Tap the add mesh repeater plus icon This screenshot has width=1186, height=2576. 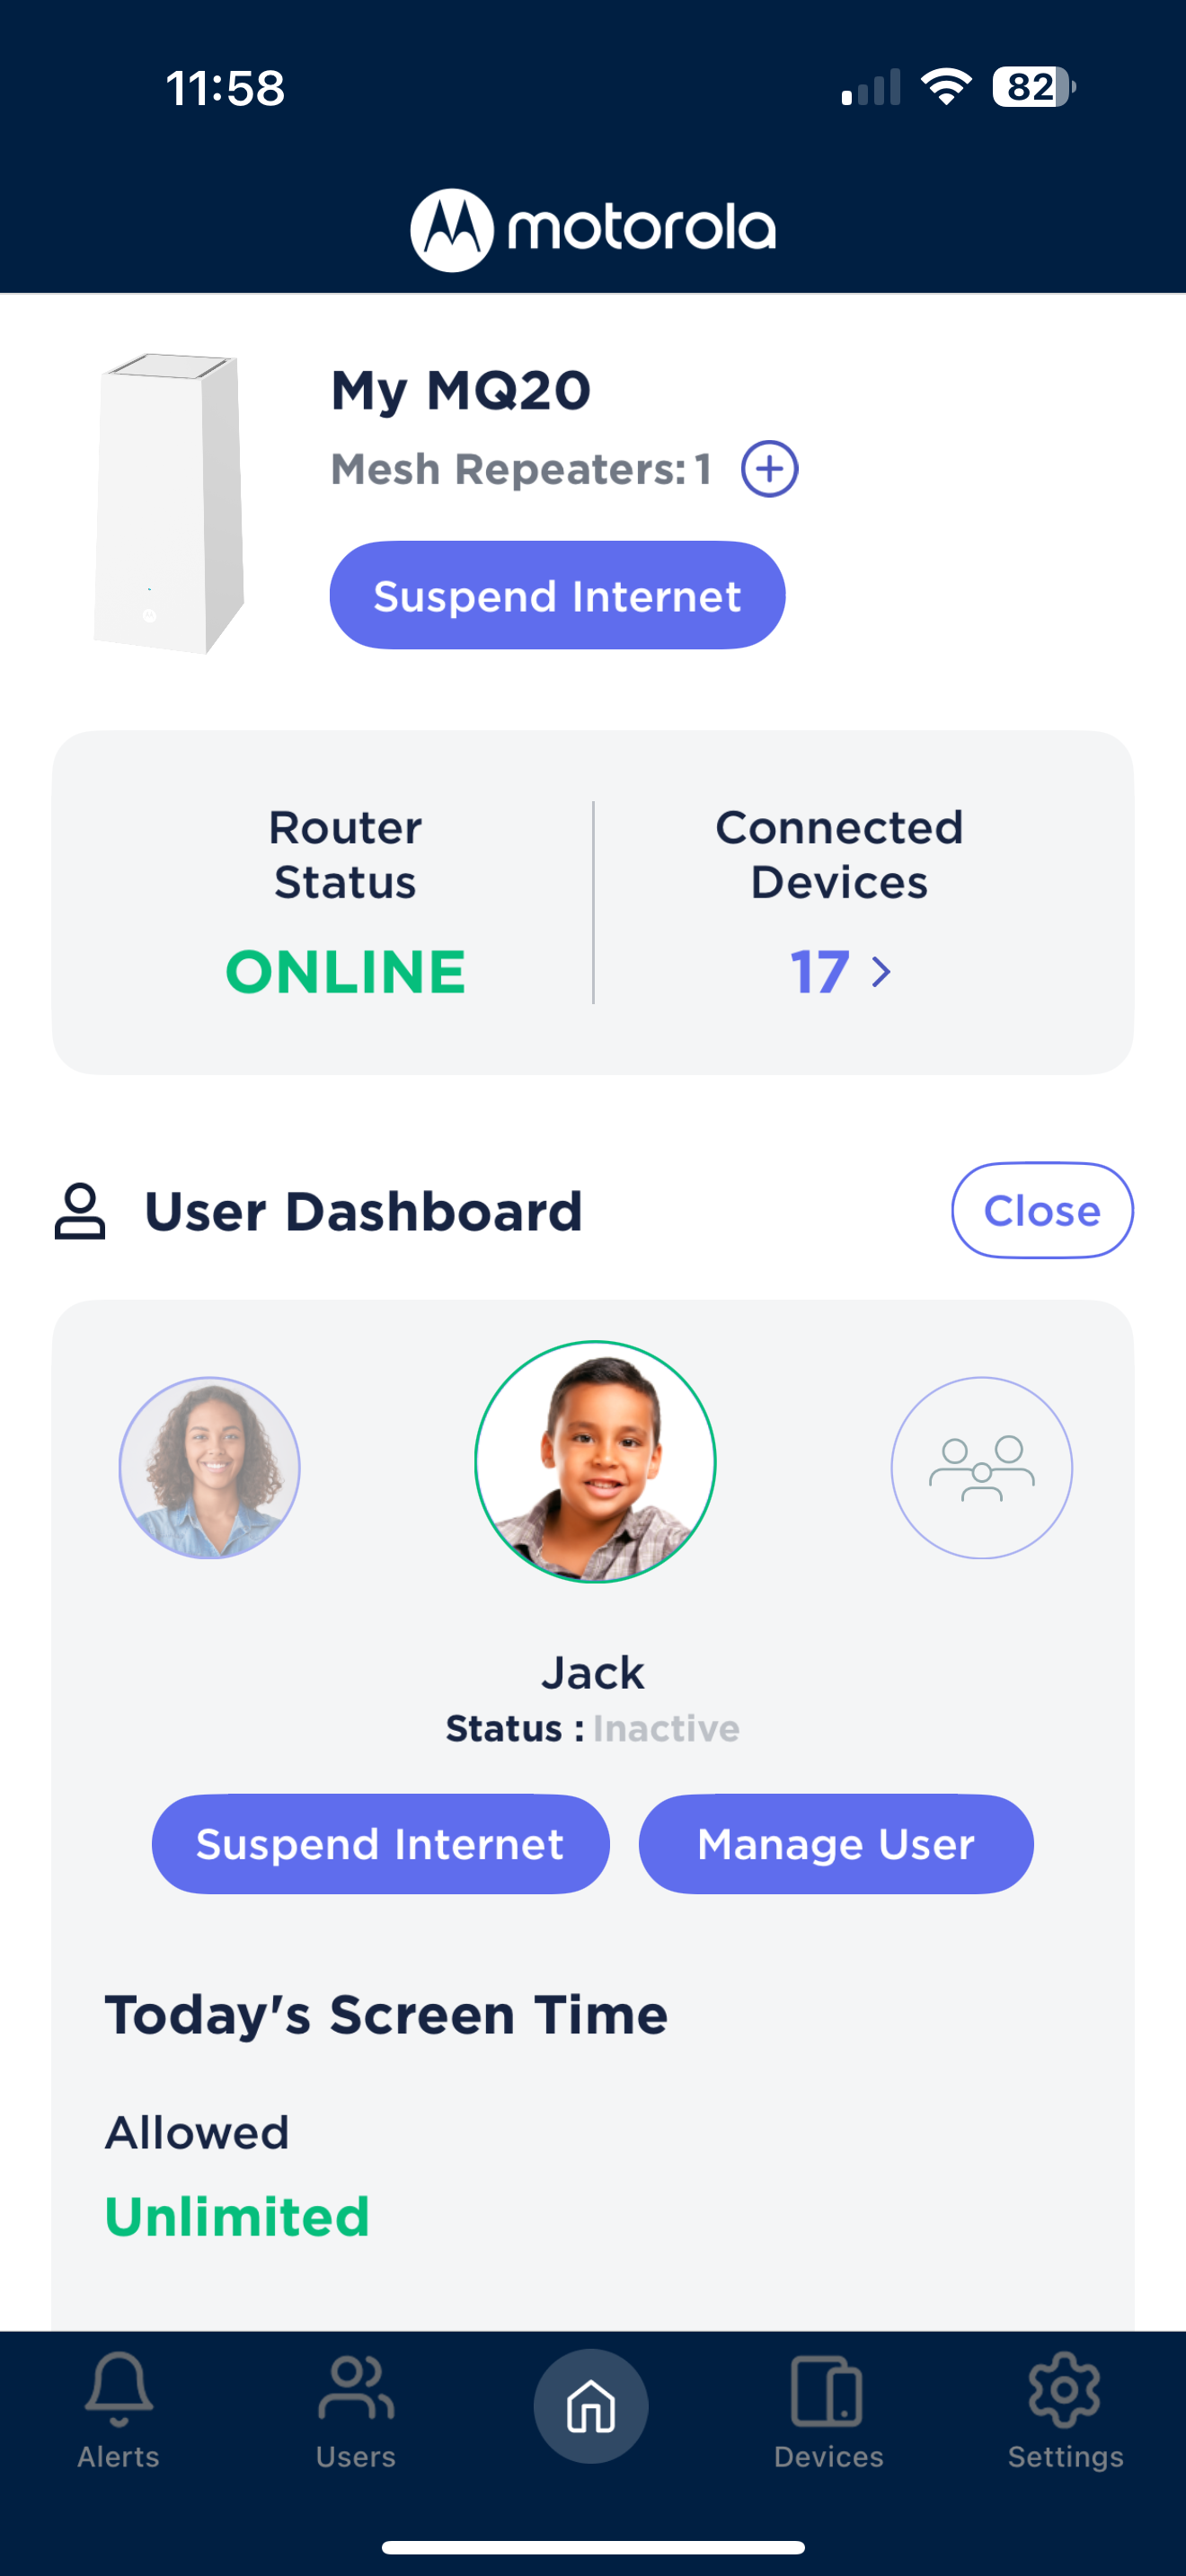[x=769, y=468]
